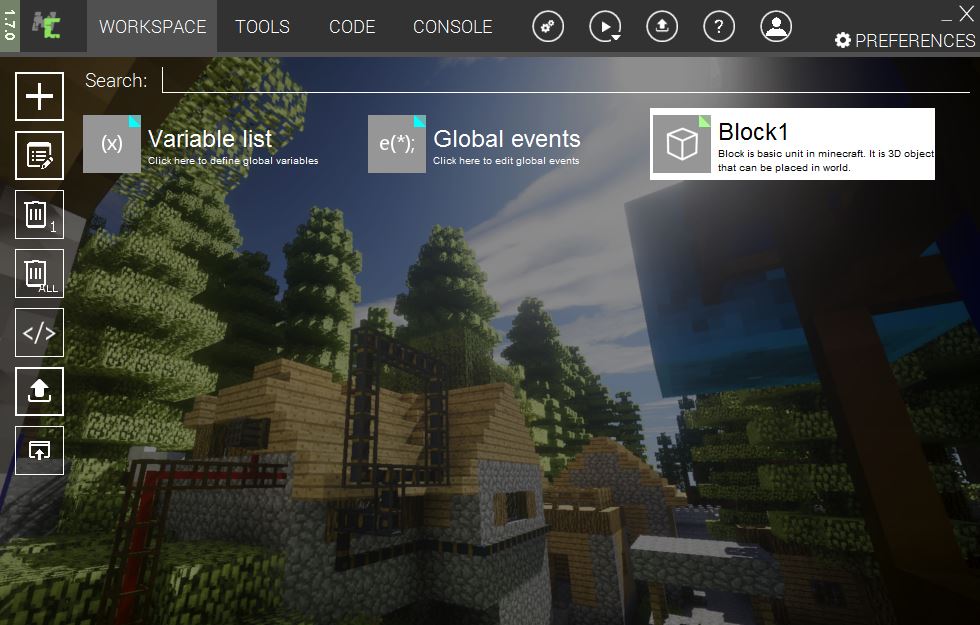This screenshot has width=980, height=625.
Task: Click sidebar export upload tray icon
Action: click(x=39, y=391)
